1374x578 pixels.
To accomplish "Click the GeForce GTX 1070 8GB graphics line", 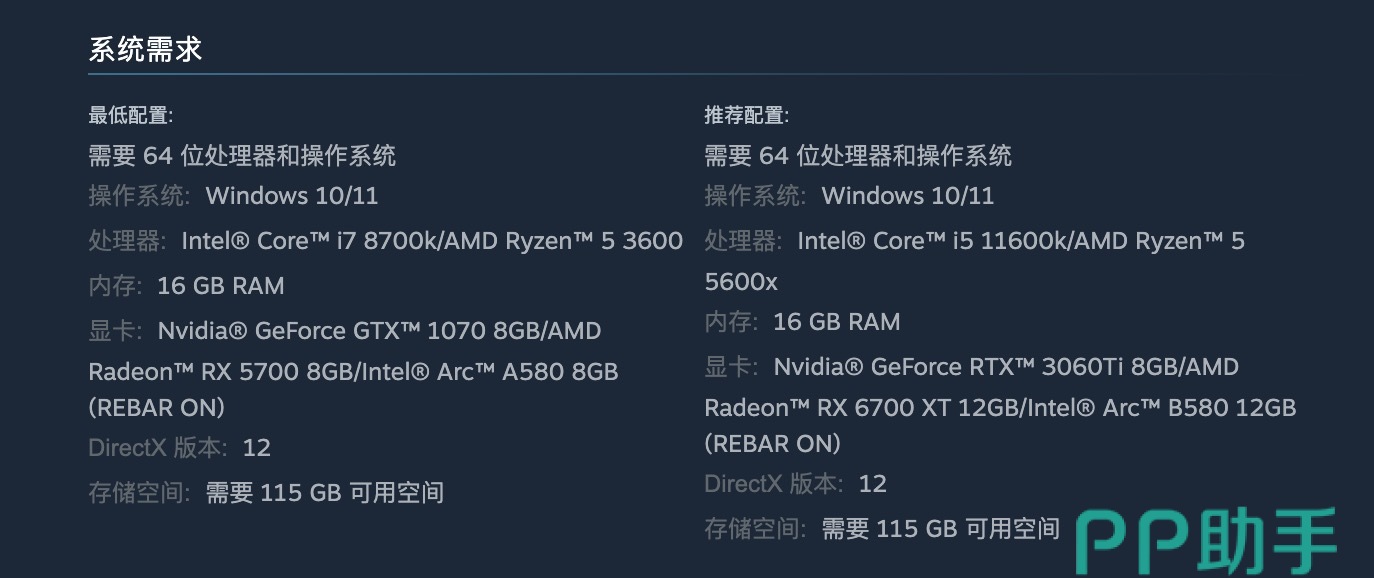I will tap(379, 331).
